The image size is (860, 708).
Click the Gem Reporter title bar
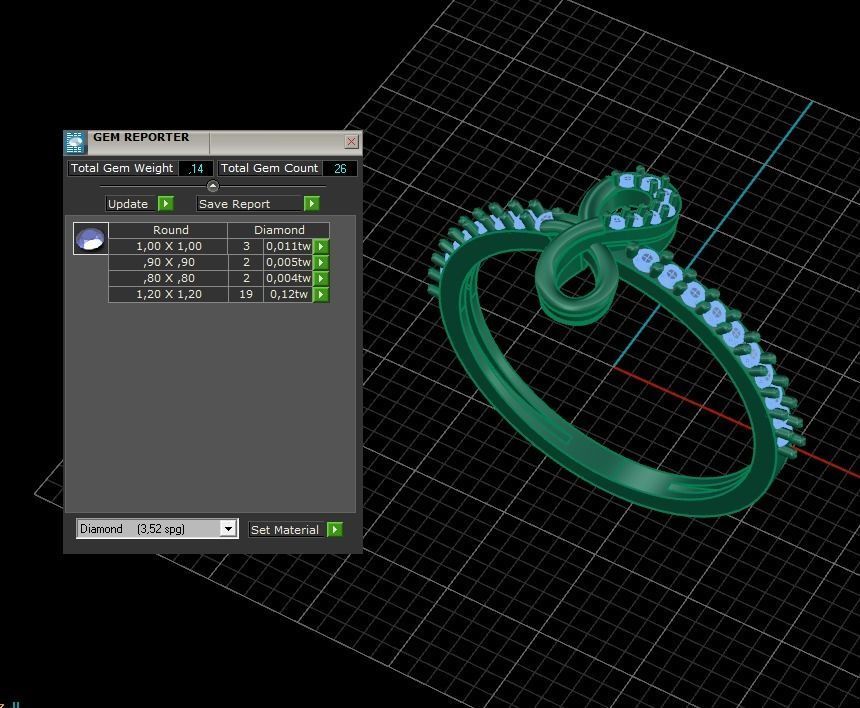pyautogui.click(x=213, y=143)
